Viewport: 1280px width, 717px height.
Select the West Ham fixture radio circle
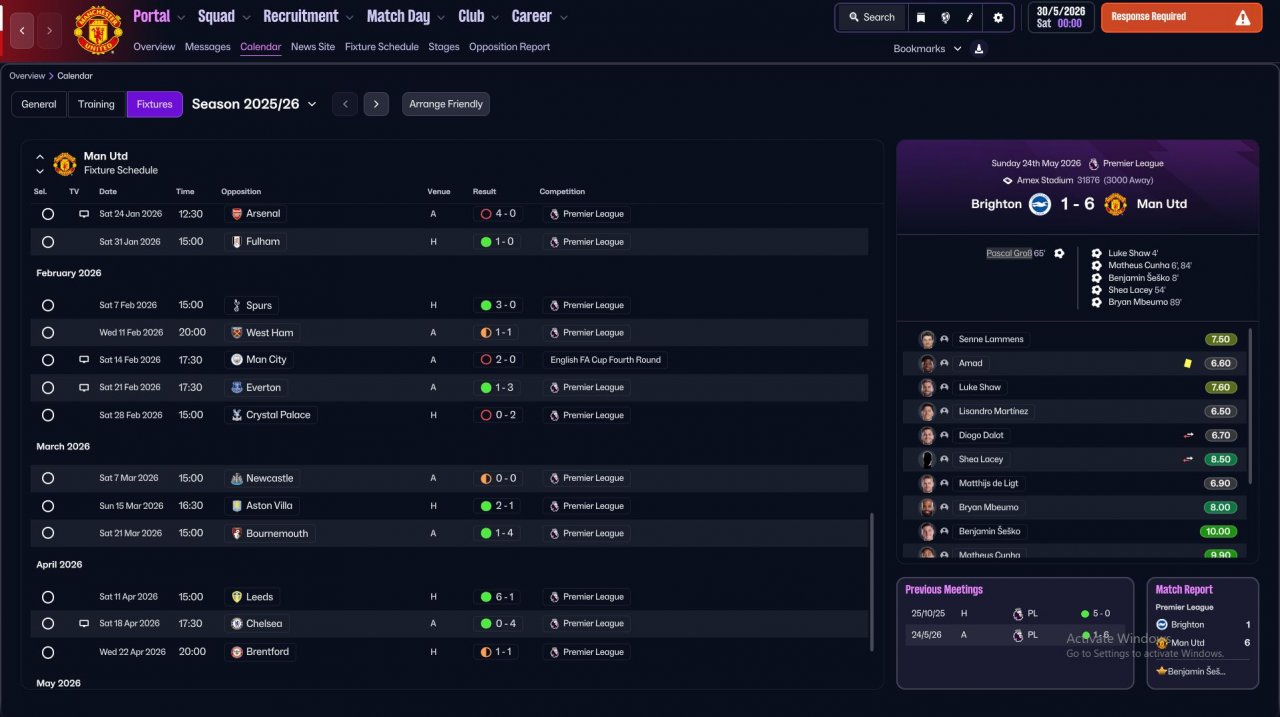point(47,333)
